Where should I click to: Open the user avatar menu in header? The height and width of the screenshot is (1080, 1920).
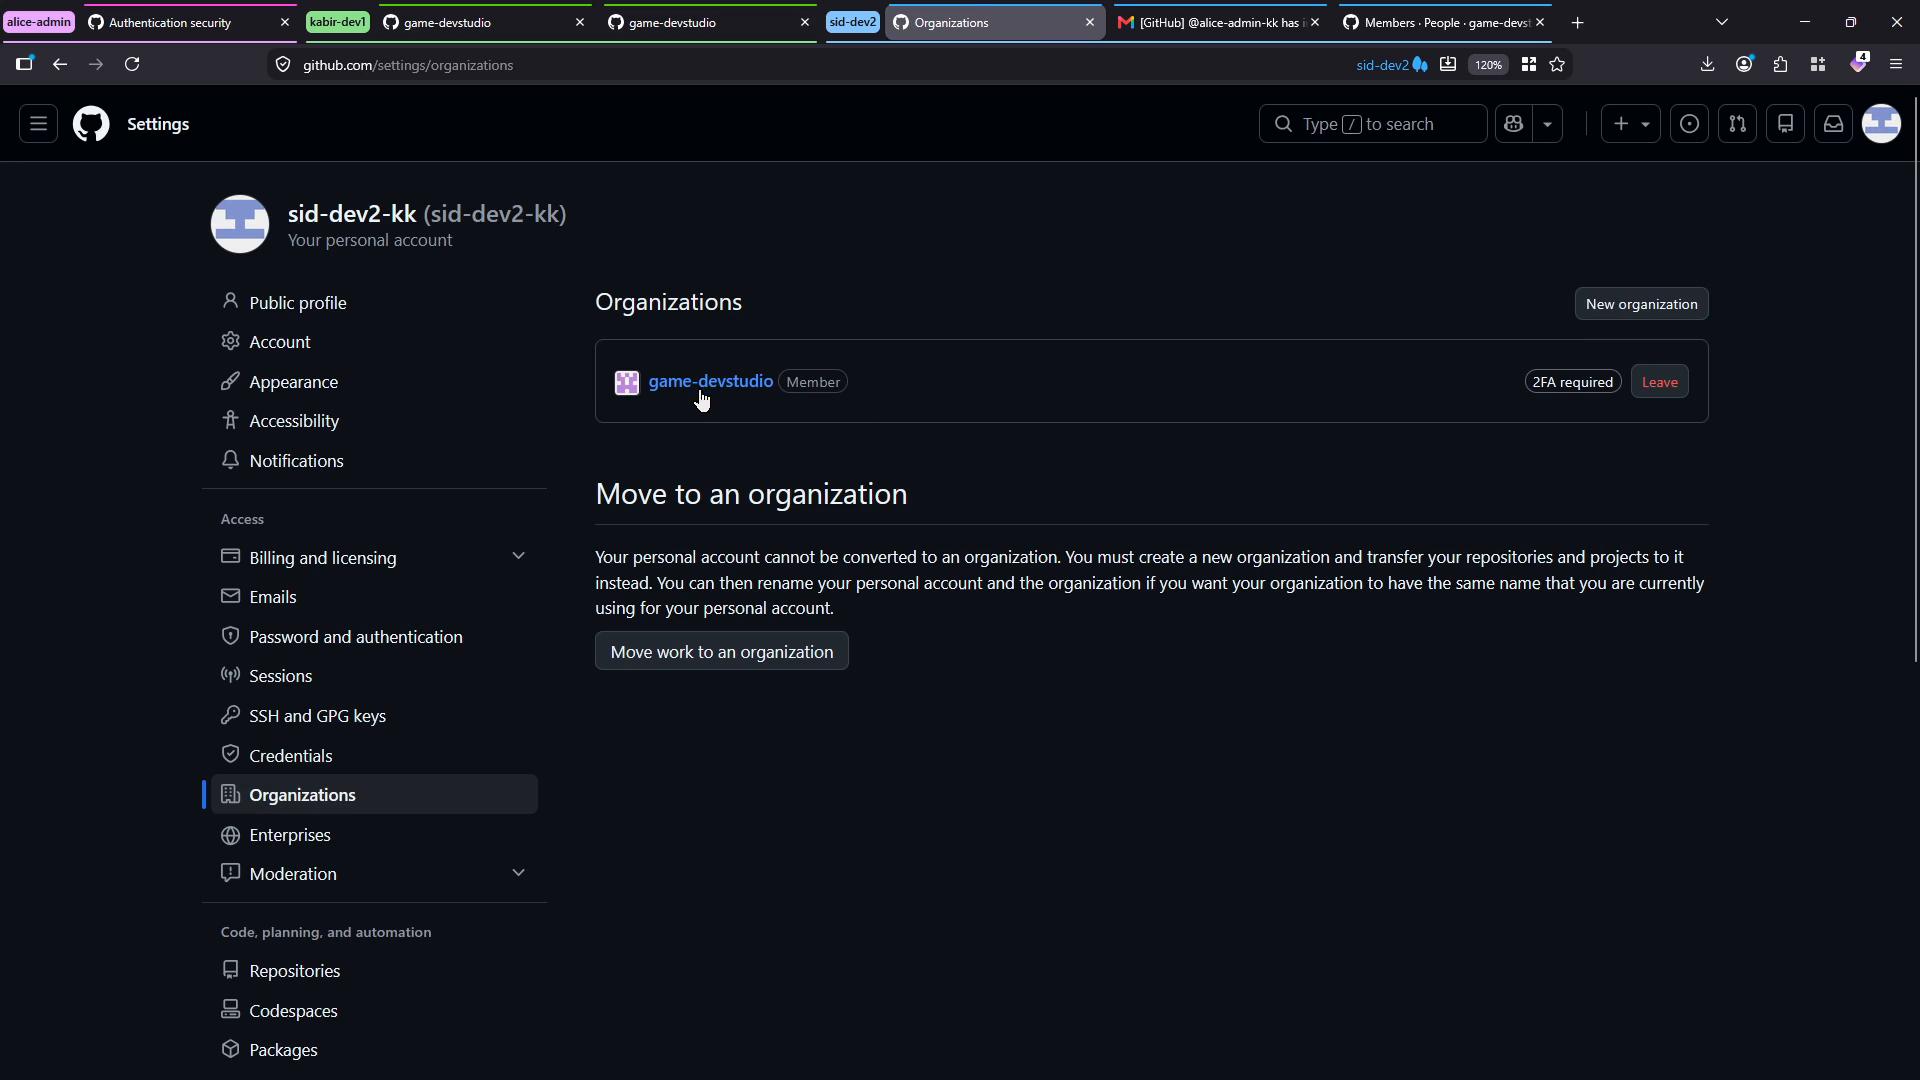pos(1881,124)
